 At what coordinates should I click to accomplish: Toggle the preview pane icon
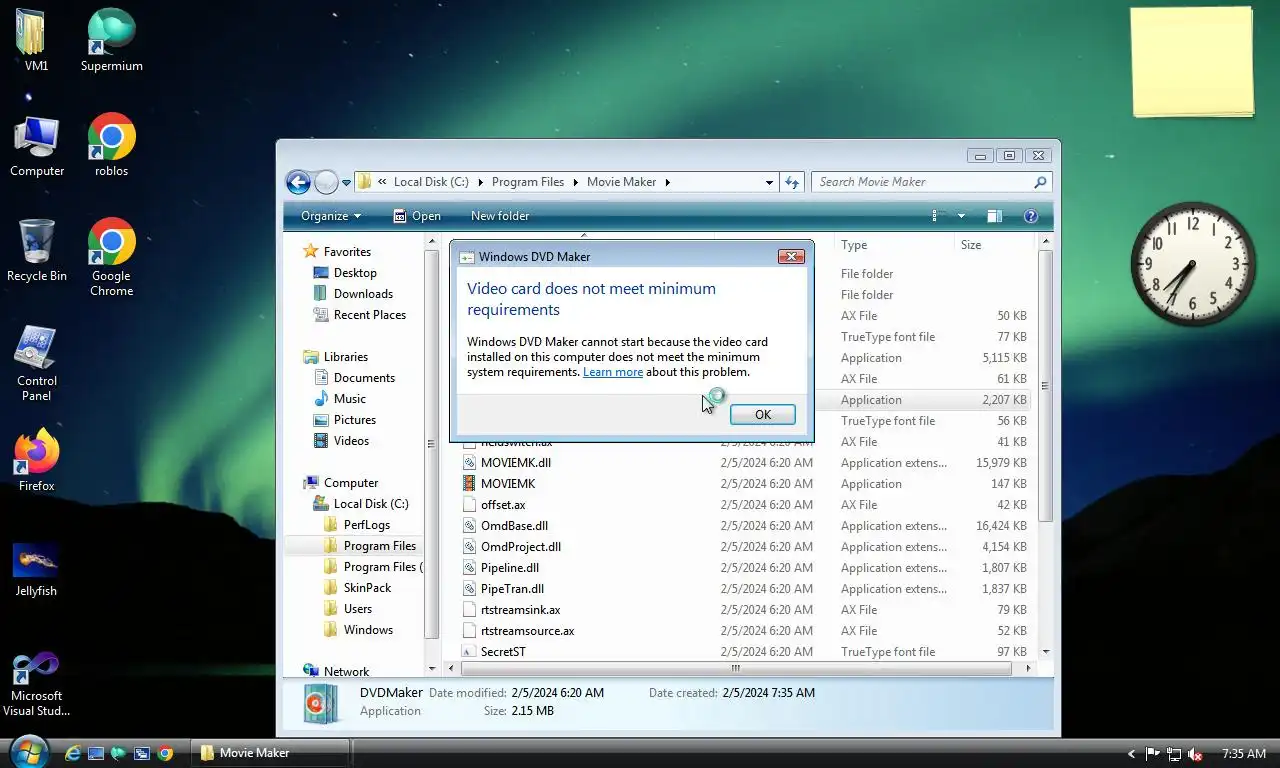click(994, 216)
